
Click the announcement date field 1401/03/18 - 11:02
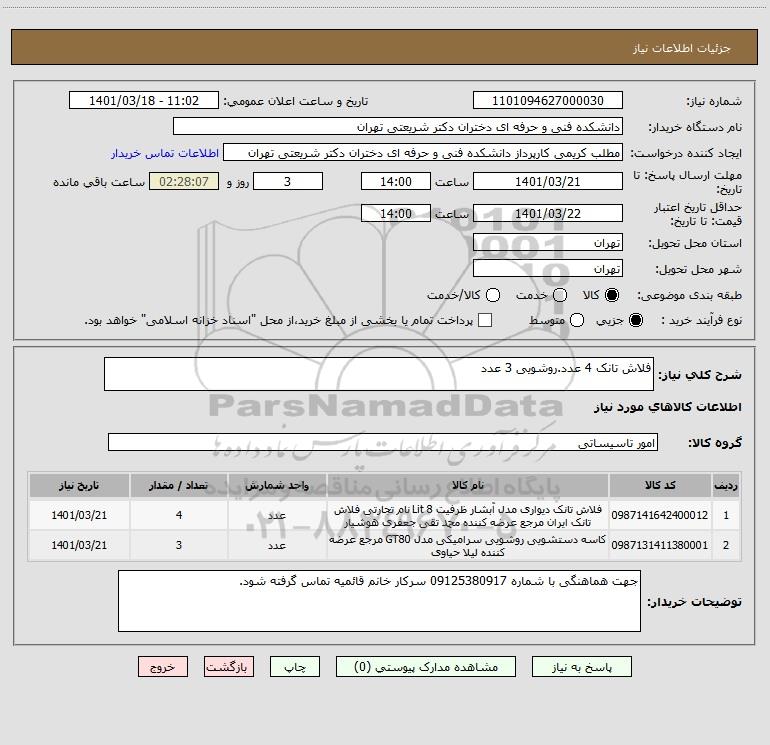coord(144,100)
